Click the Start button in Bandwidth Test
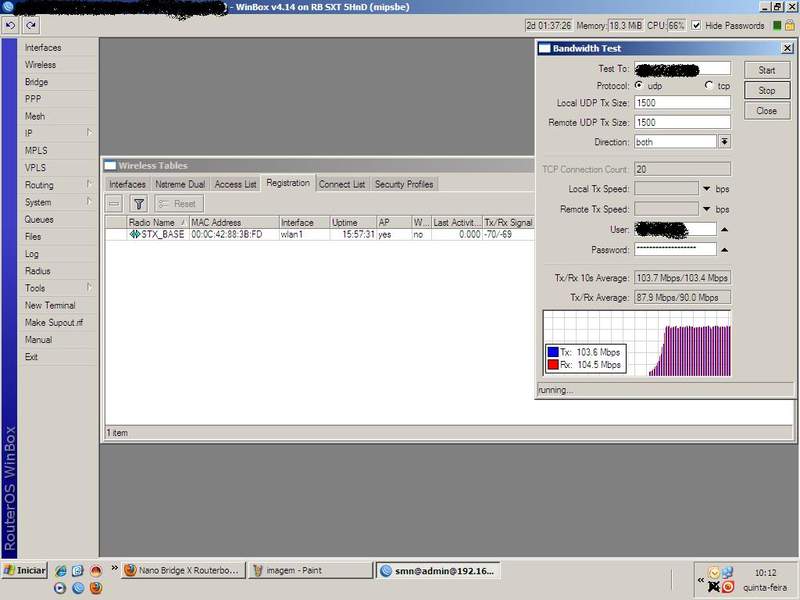800x600 pixels. (766, 70)
